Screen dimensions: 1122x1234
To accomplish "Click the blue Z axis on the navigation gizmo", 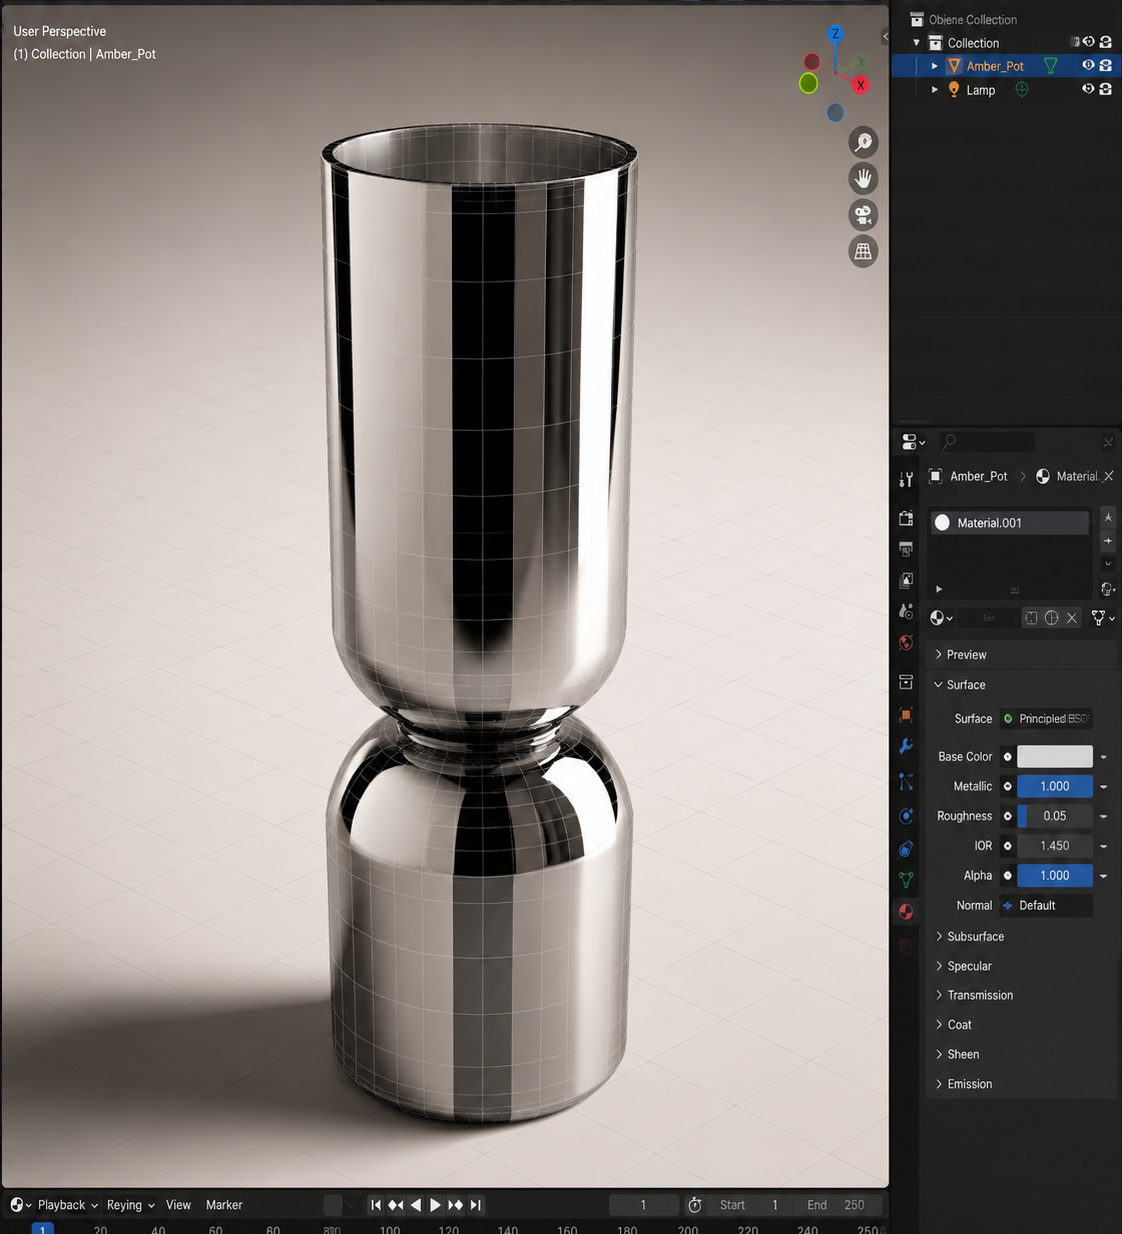I will (836, 34).
